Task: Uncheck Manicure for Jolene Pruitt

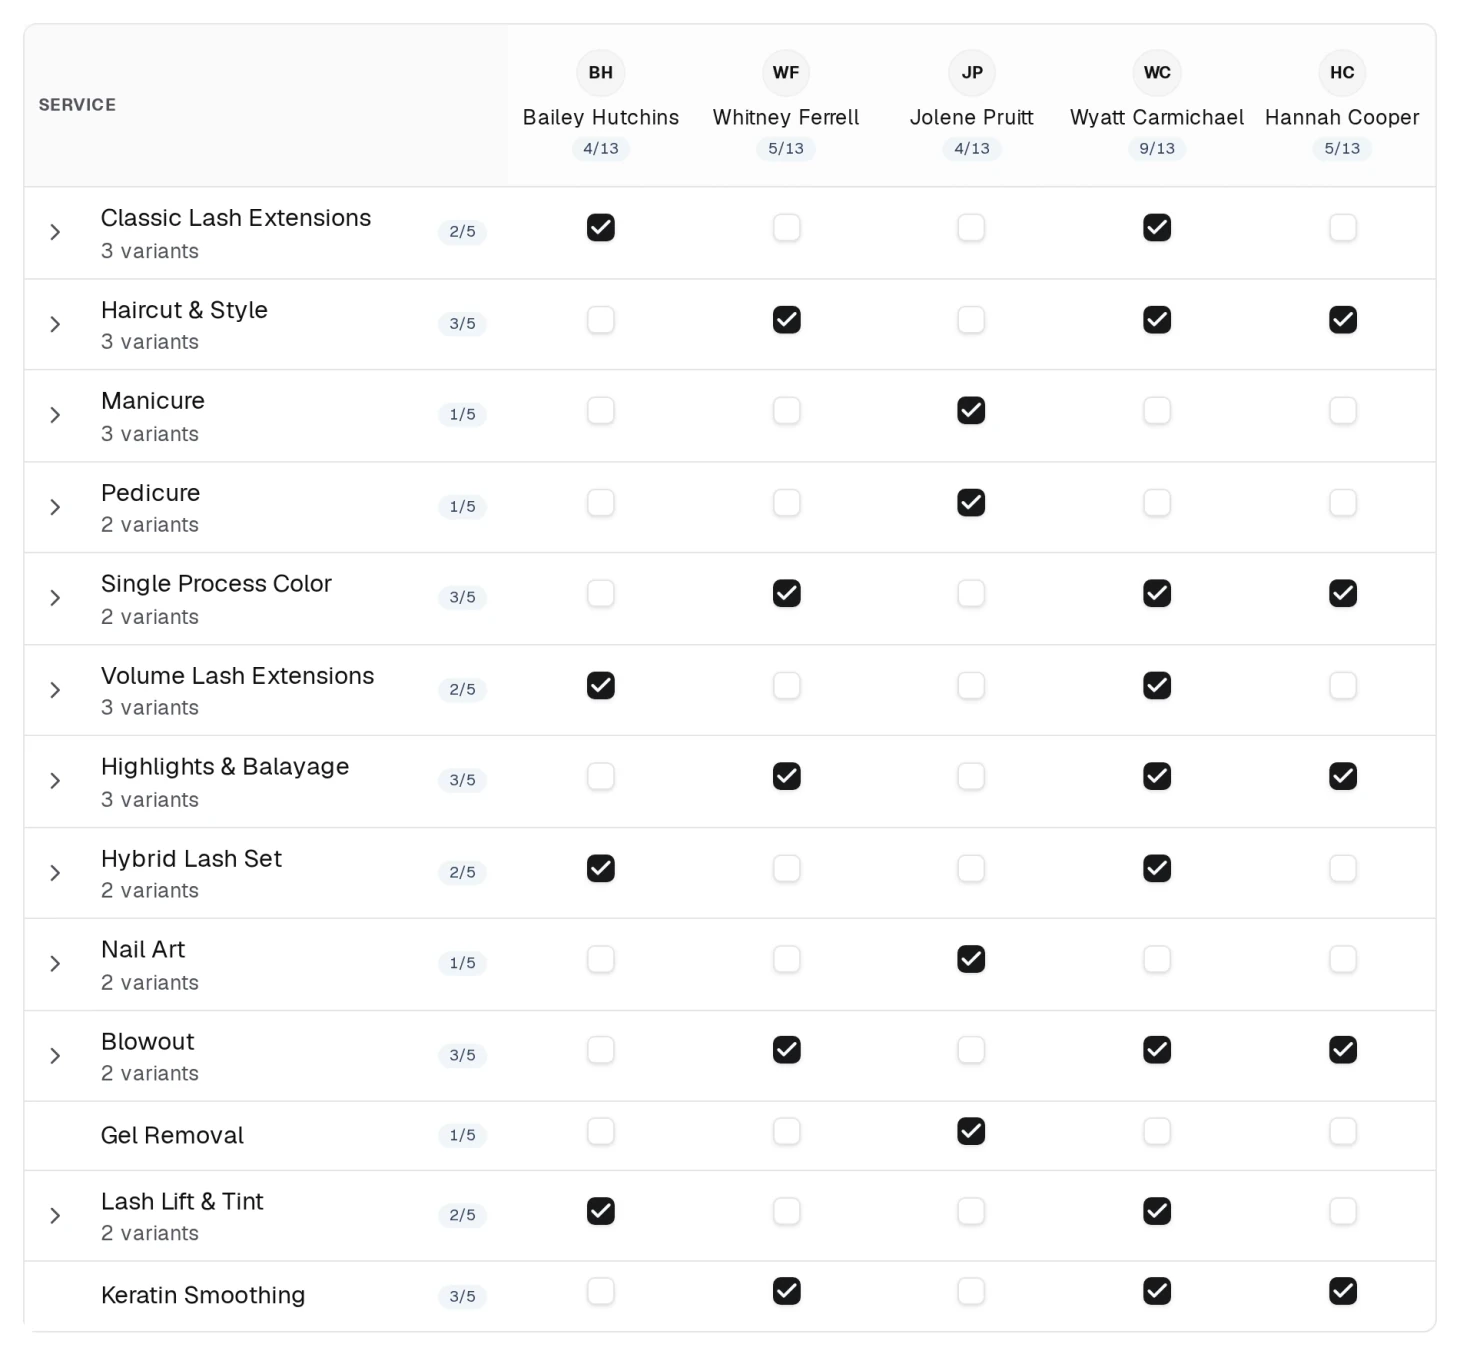Action: [971, 411]
